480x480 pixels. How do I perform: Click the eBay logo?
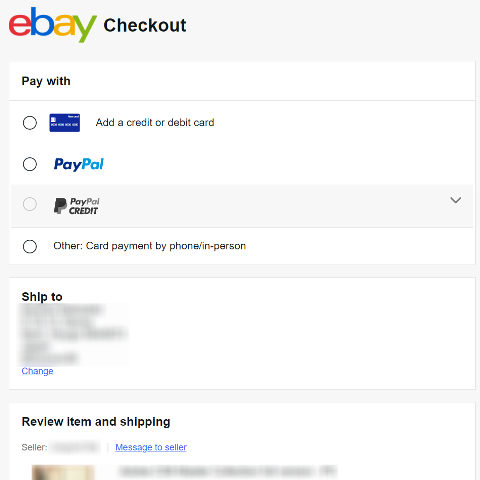click(53, 25)
